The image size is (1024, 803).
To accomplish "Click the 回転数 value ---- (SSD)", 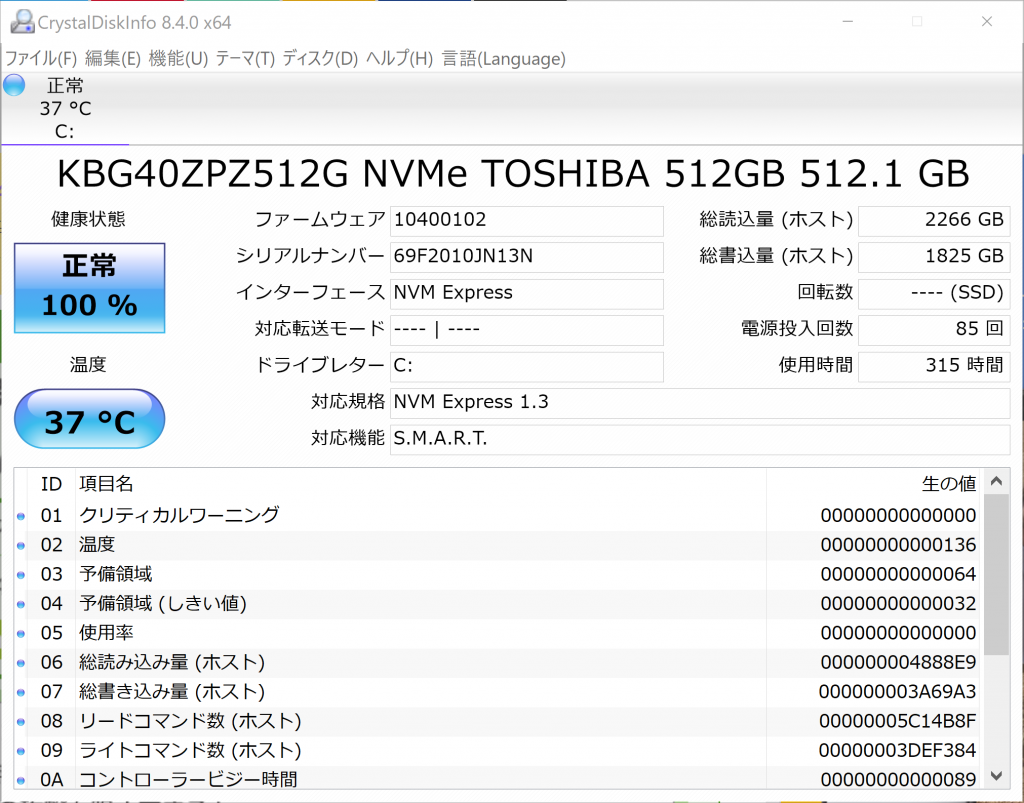I will coord(934,294).
